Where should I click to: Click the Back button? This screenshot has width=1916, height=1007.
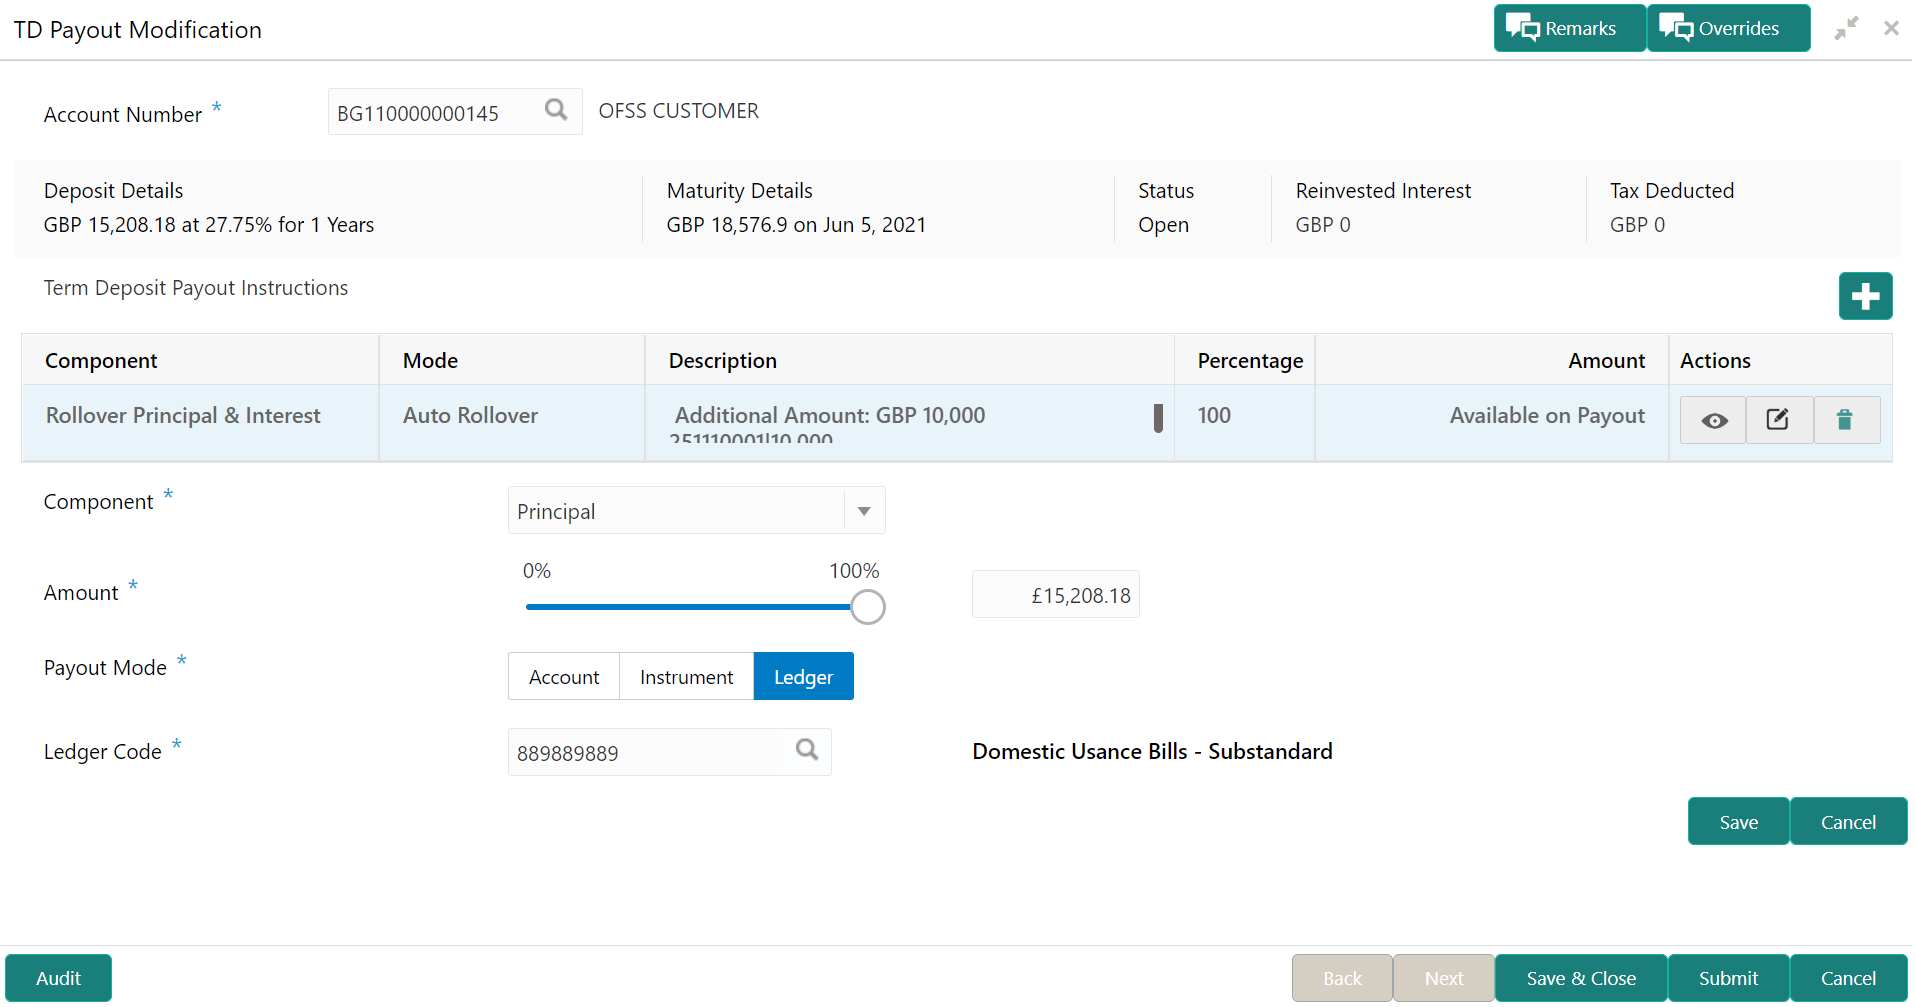pyautogui.click(x=1342, y=978)
